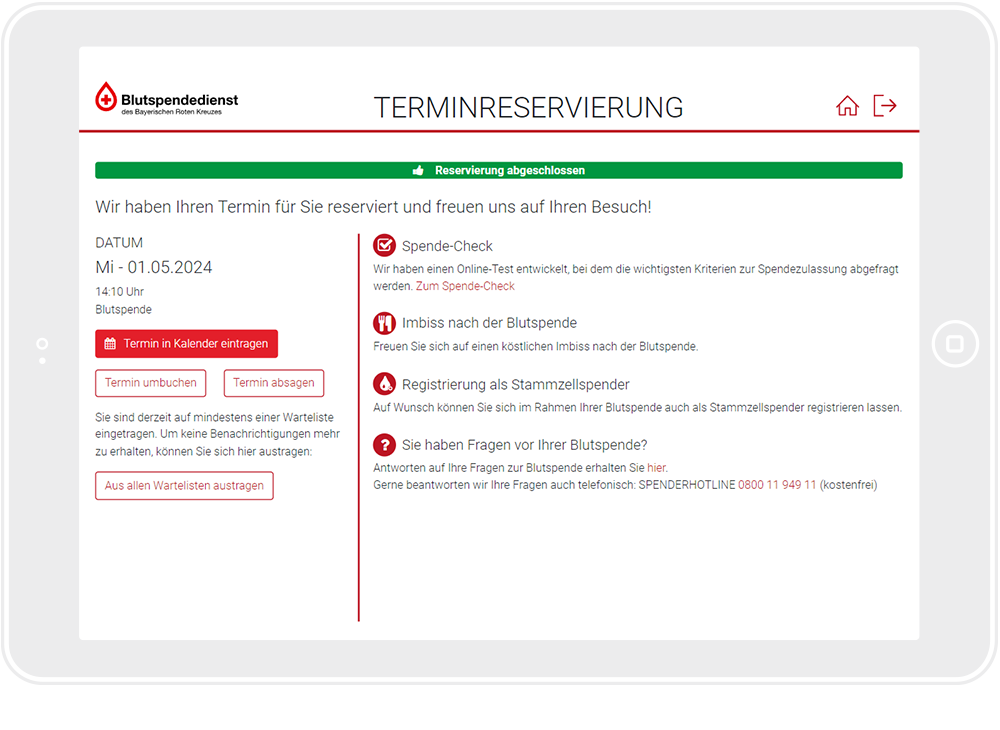Follow the 'hier' link for answers
This screenshot has height=730, width=1000.
656,468
